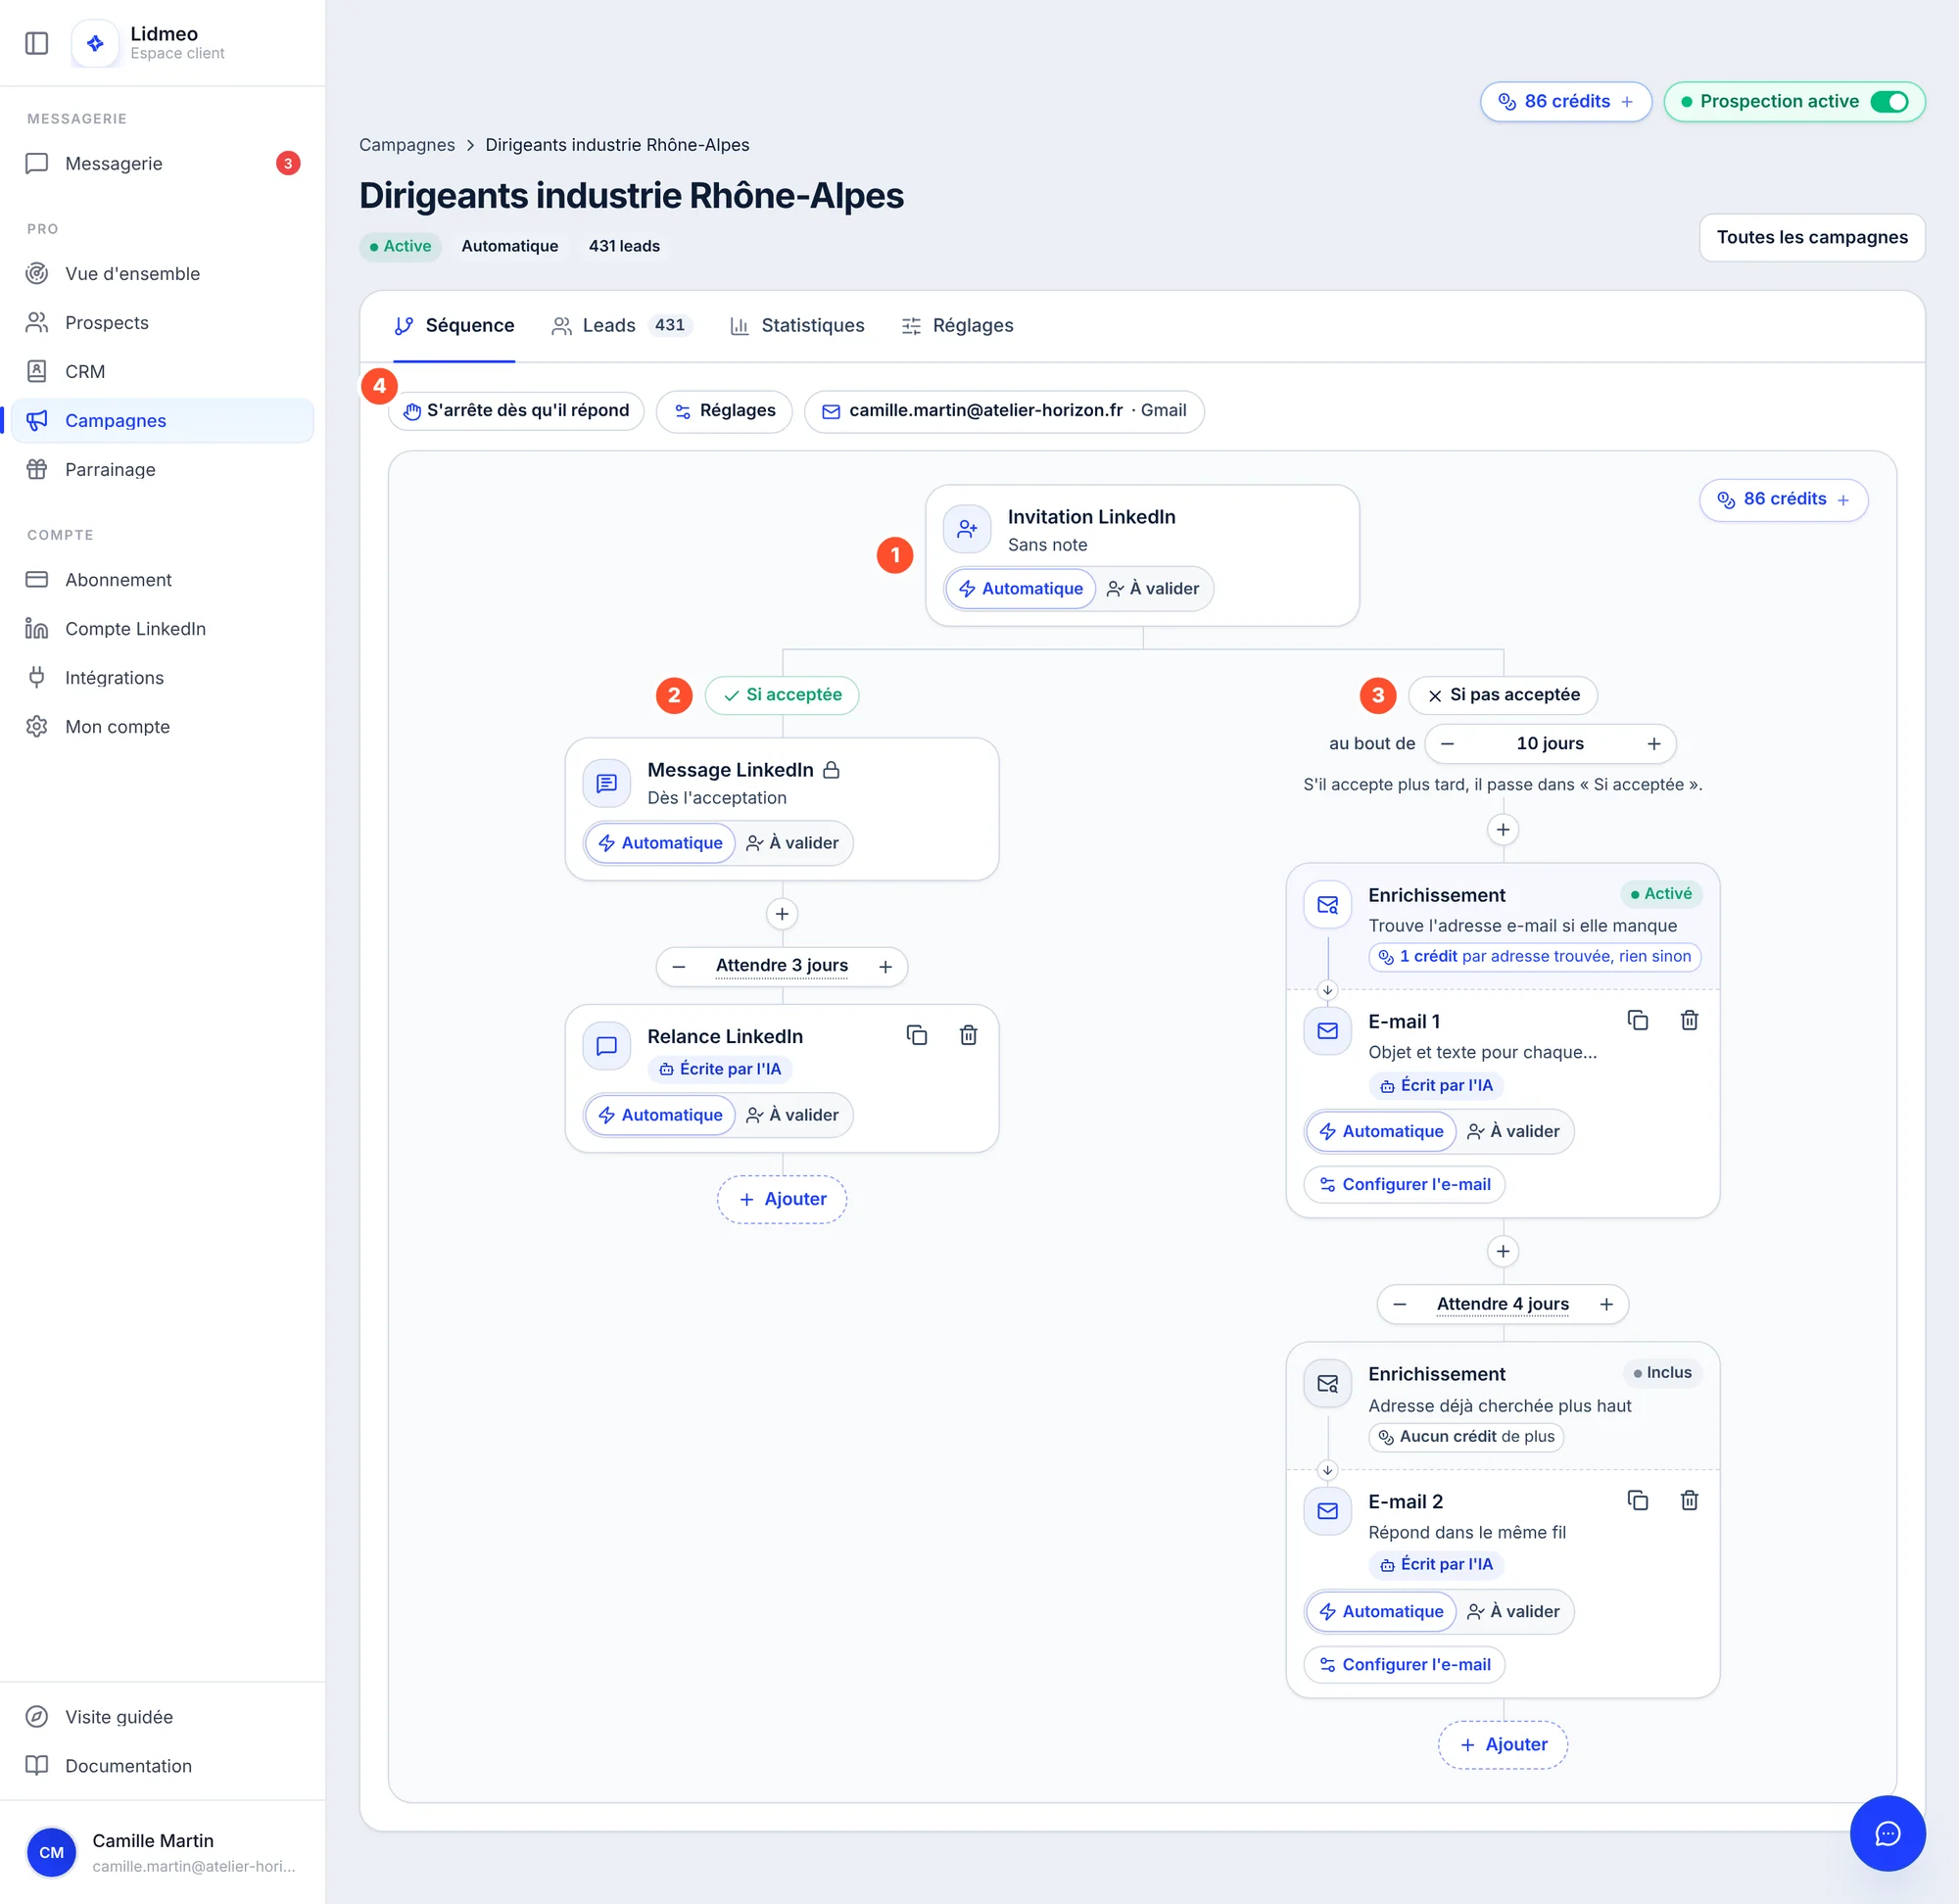
Task: Duplicate the E-mail 1 step
Action: 1637,1020
